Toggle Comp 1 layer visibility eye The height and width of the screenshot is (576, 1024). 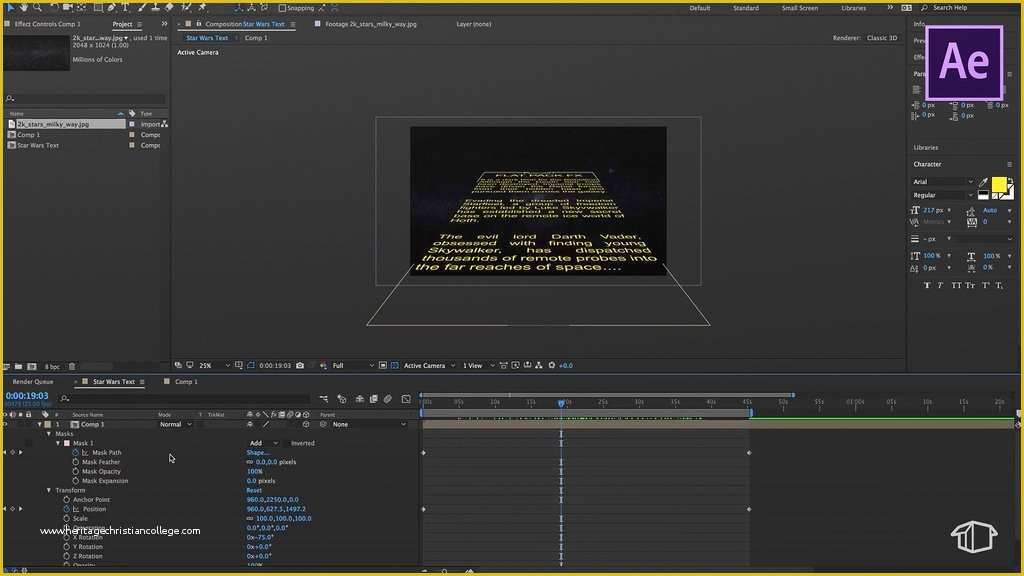(x=5, y=424)
